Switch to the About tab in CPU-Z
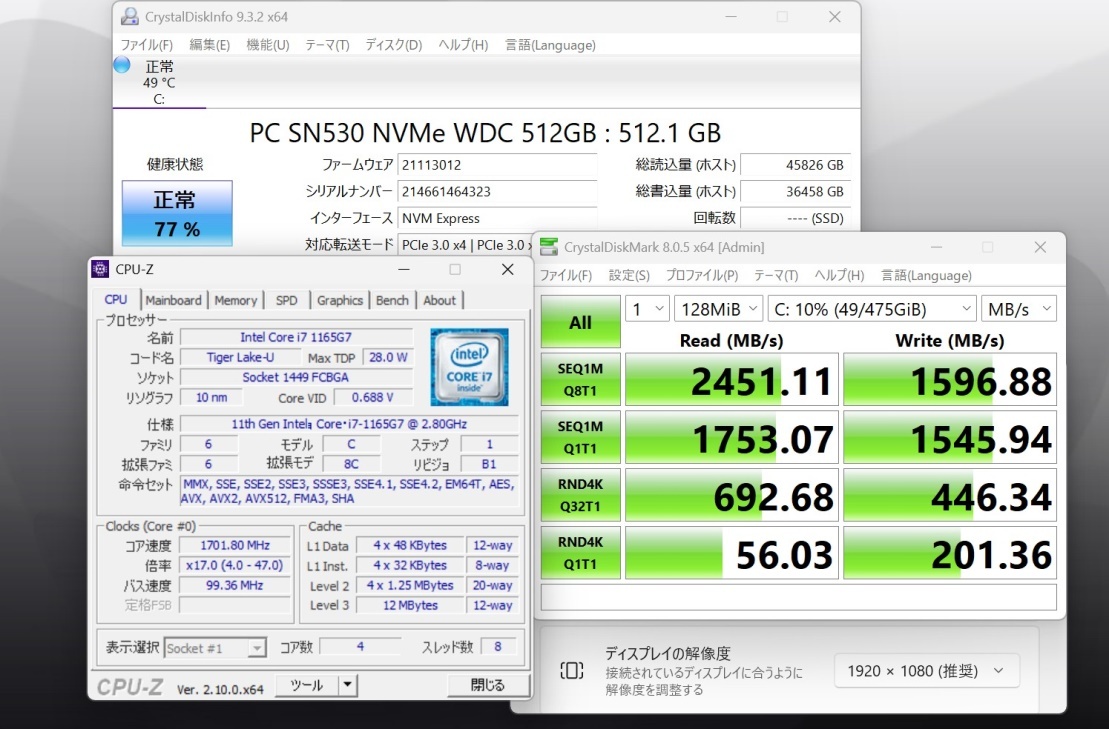Screen dimensions: 1109x729 [439, 301]
